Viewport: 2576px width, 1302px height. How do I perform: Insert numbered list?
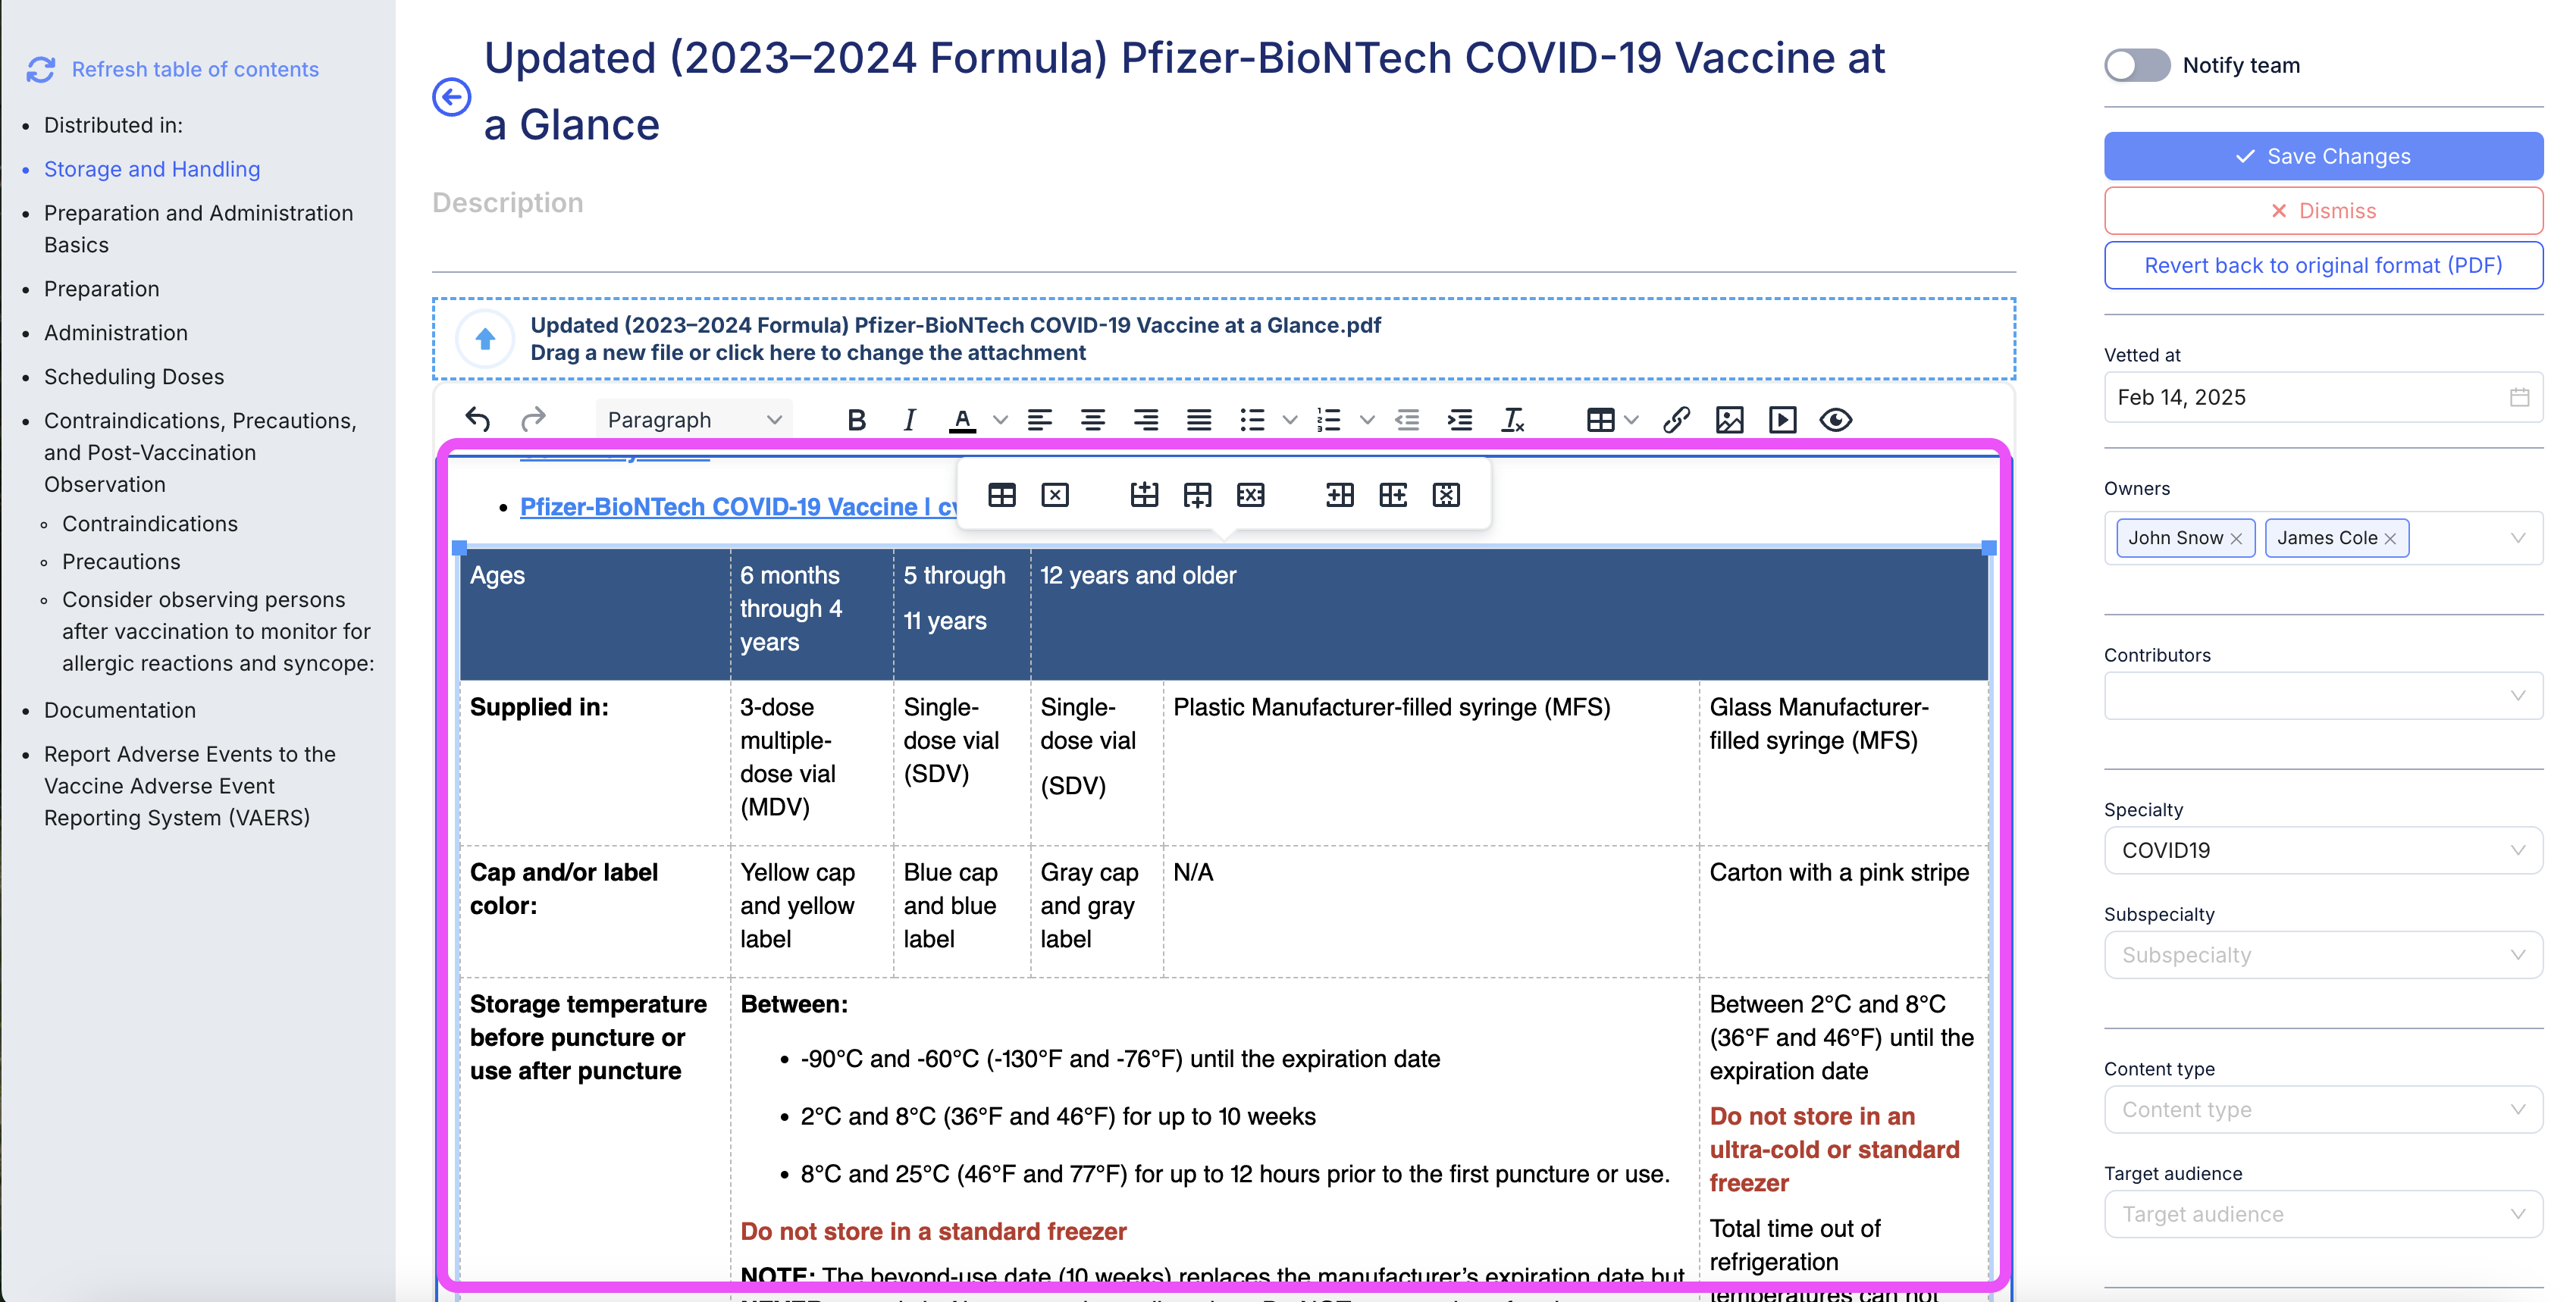(1329, 420)
